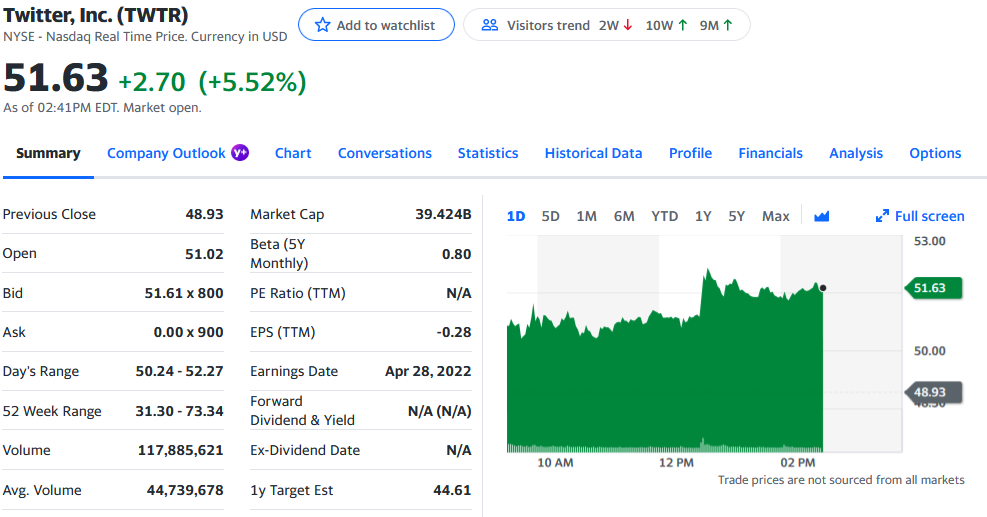Select the 1D chart range

(x=516, y=216)
